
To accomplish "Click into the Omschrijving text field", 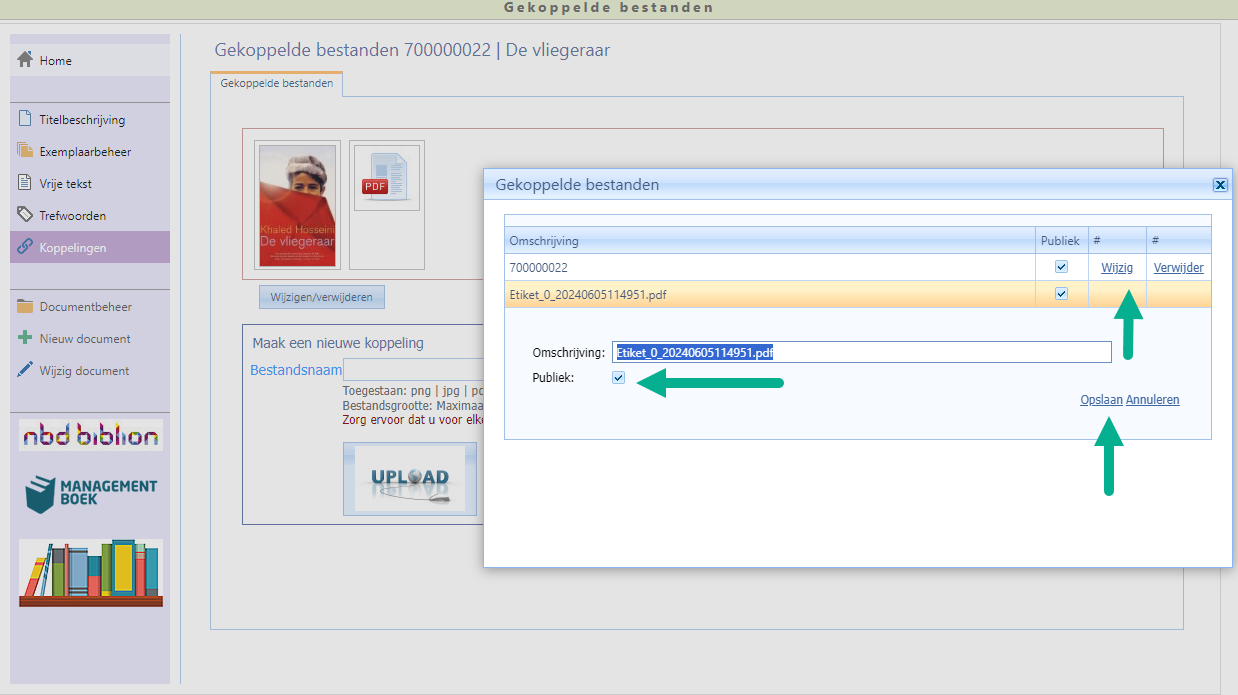I will [x=860, y=352].
